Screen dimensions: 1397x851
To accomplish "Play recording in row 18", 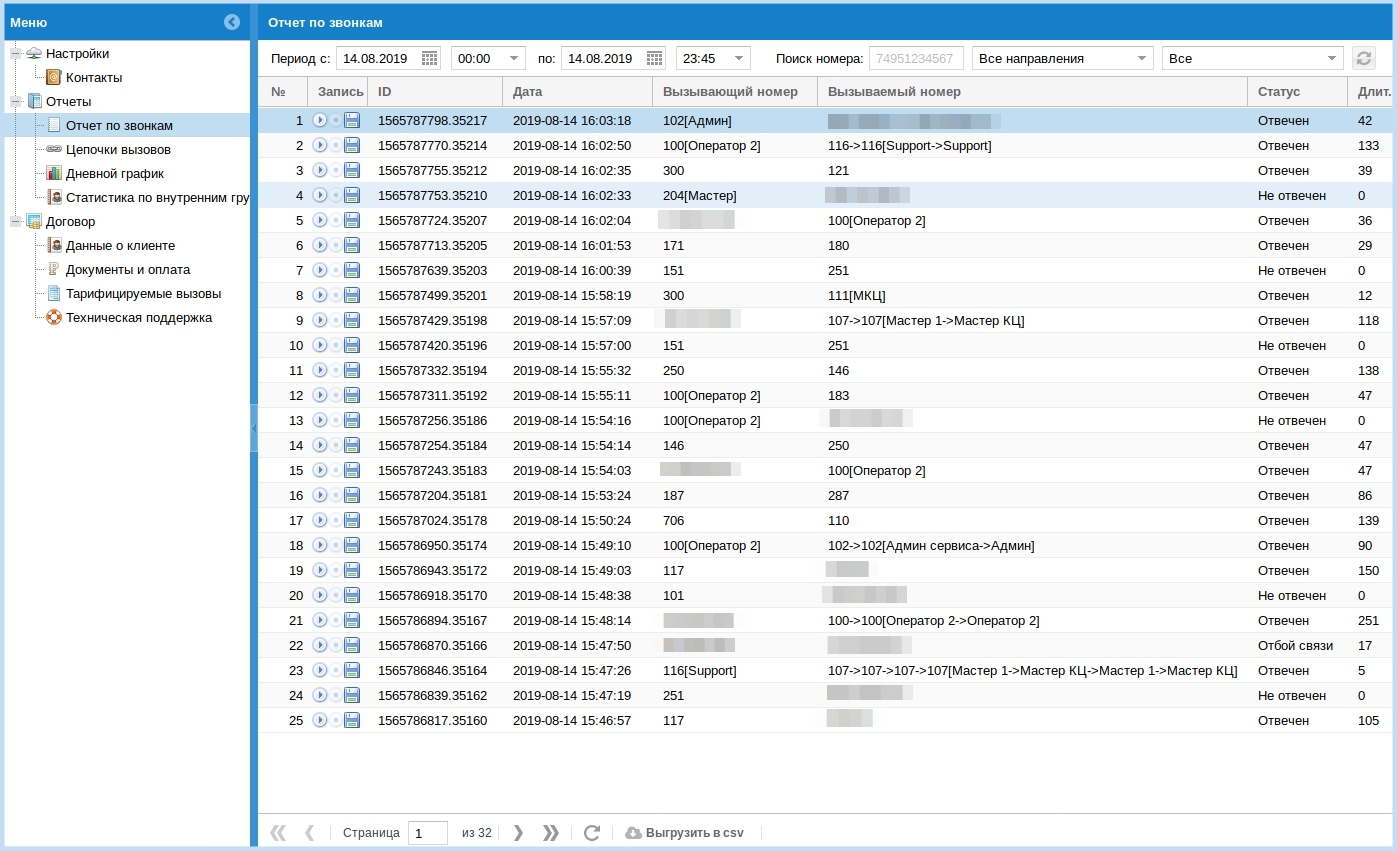I will click(x=320, y=545).
